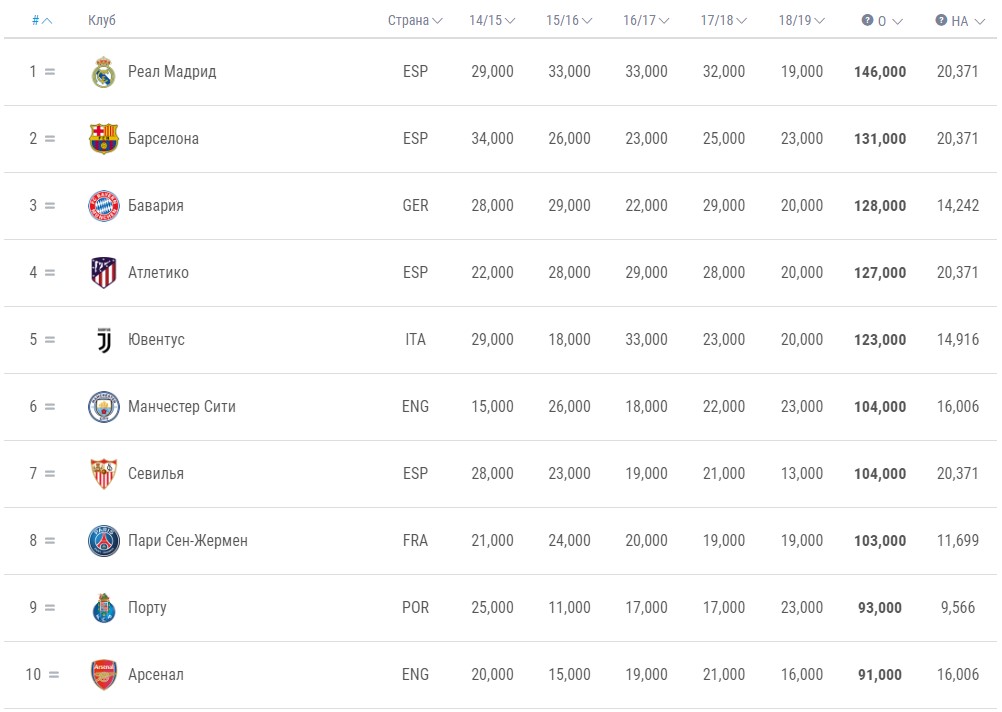
Task: Open the Манчестер Сити club link
Action: tap(181, 406)
